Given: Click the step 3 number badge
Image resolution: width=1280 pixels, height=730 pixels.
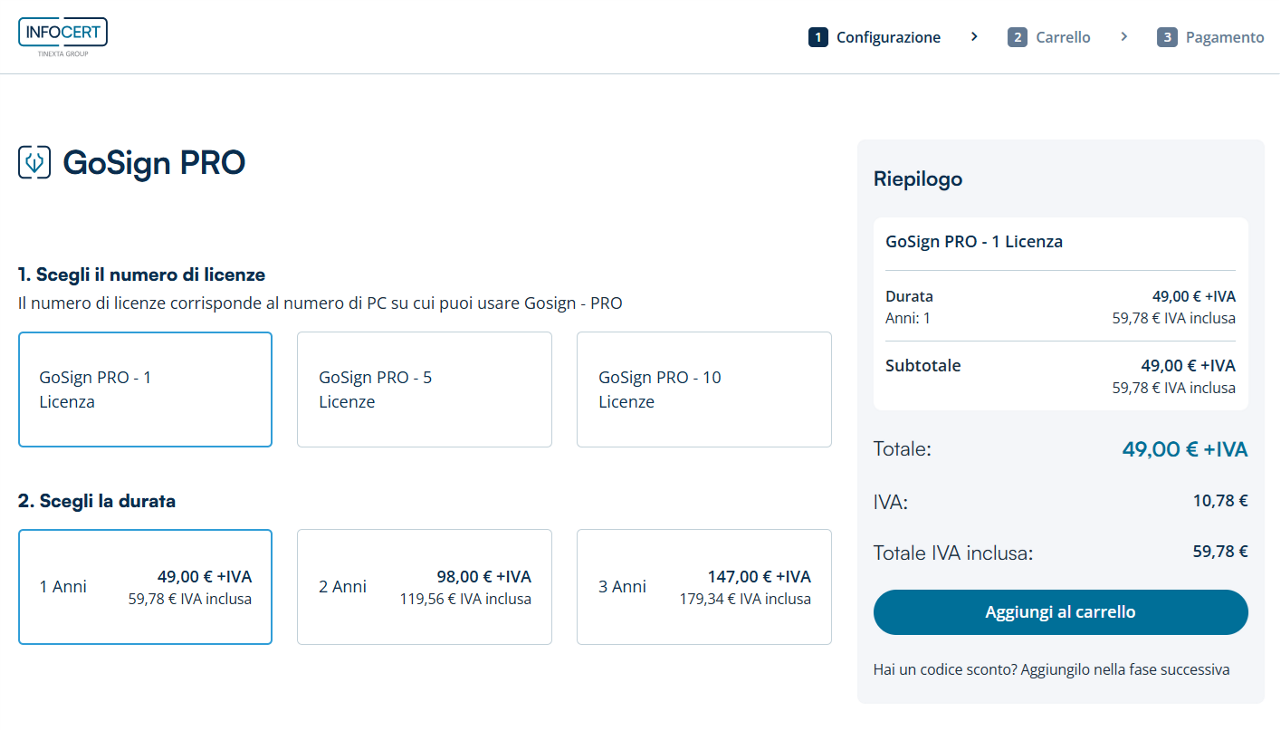Looking at the screenshot, I should point(1167,37).
